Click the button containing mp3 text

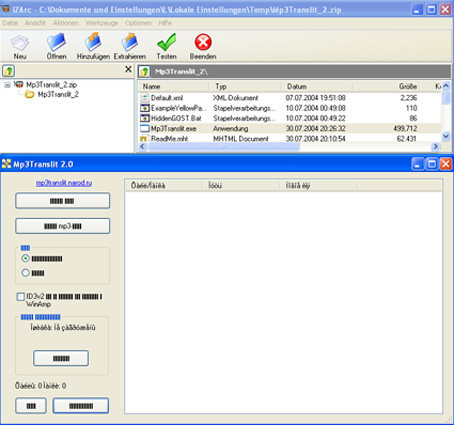click(63, 226)
